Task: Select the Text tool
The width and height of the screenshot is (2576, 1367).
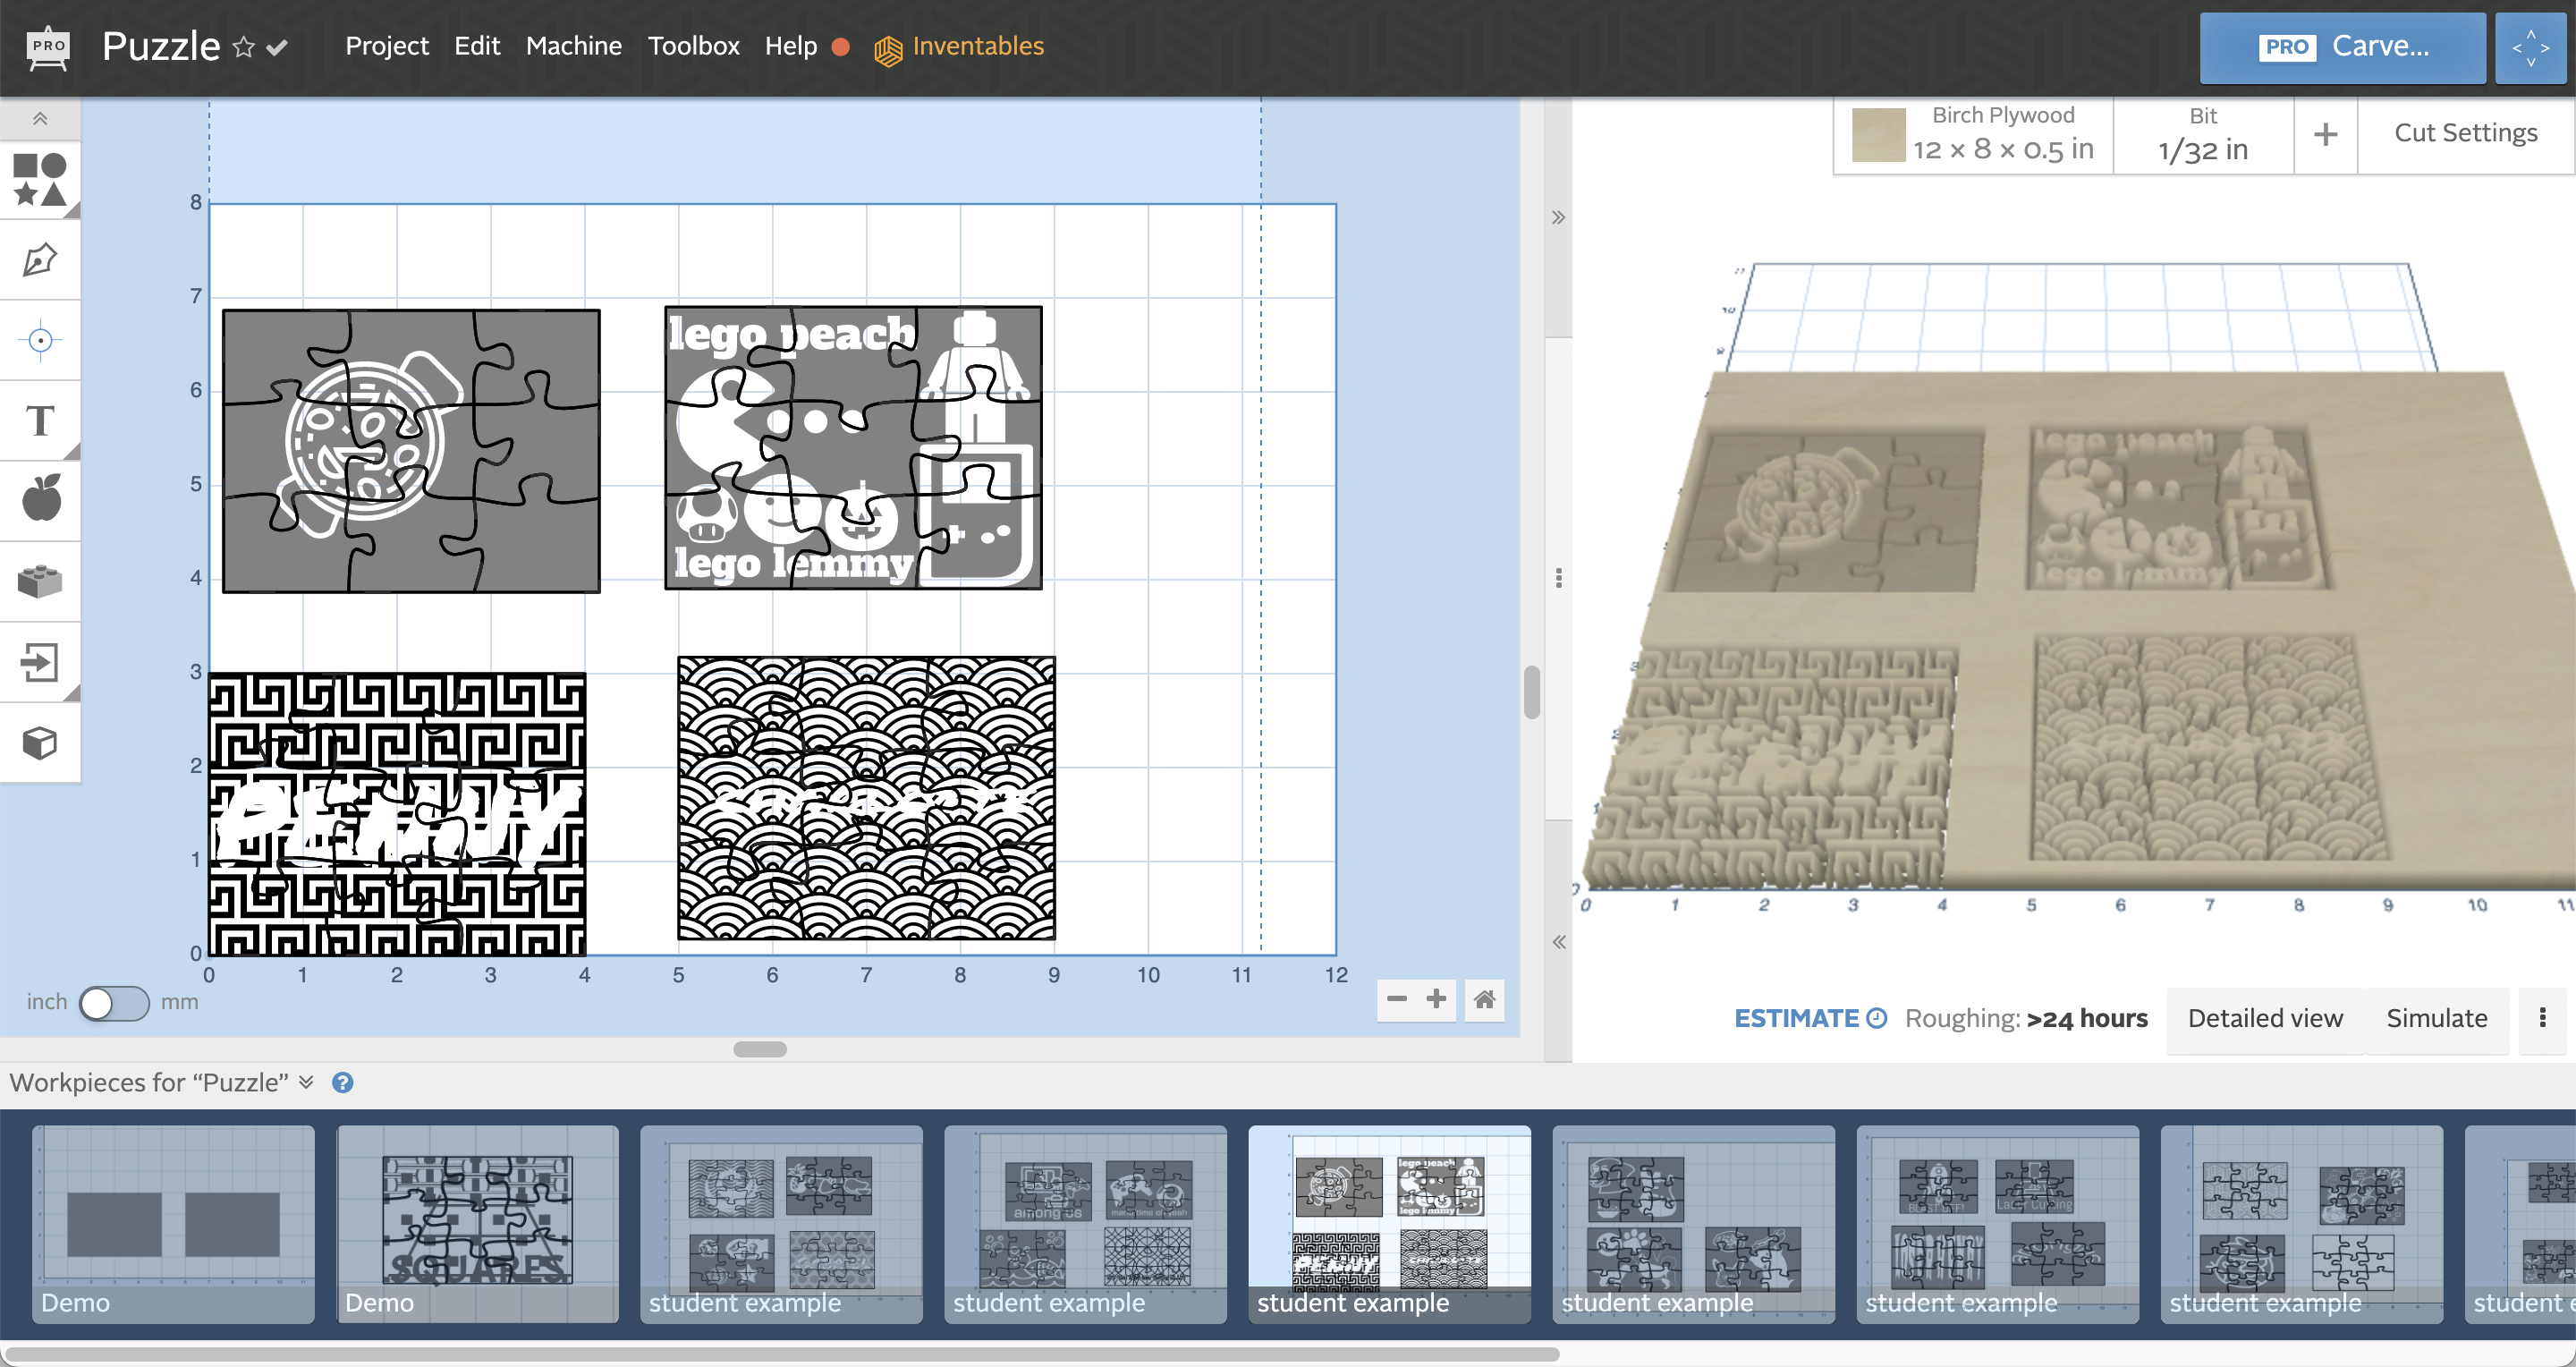Action: tap(40, 420)
